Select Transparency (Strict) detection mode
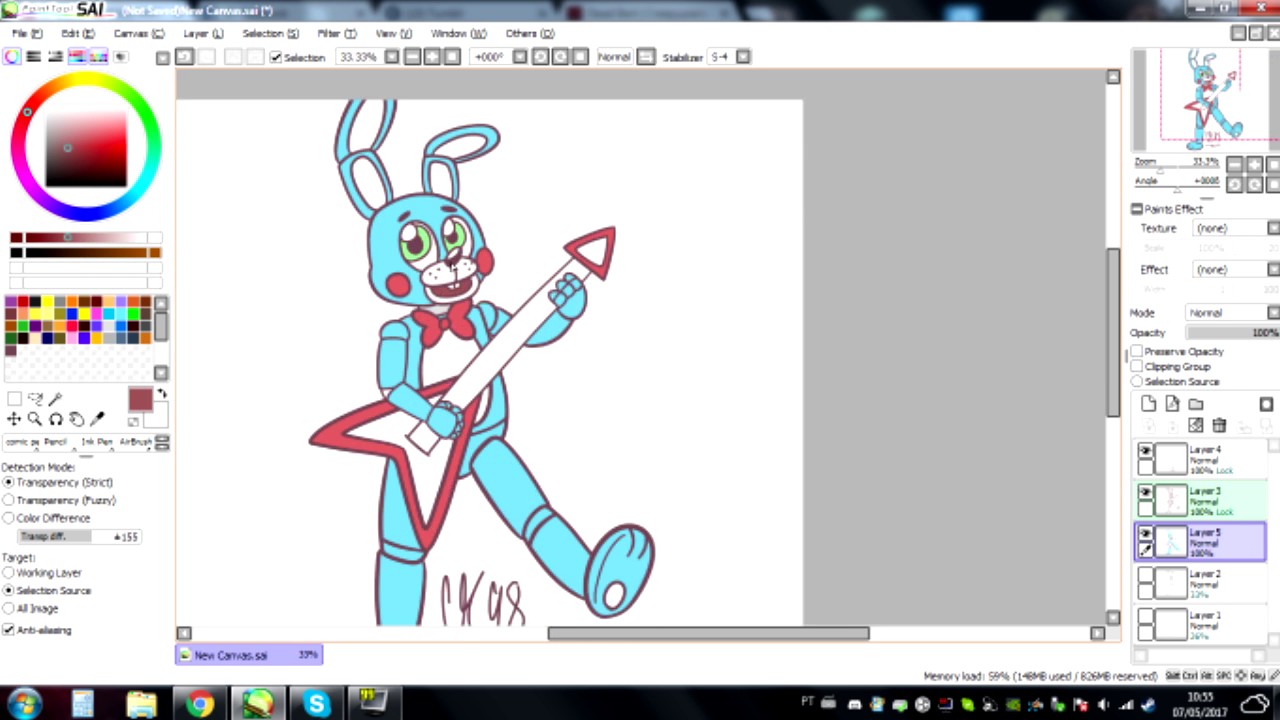1280x720 pixels. pyautogui.click(x=9, y=482)
